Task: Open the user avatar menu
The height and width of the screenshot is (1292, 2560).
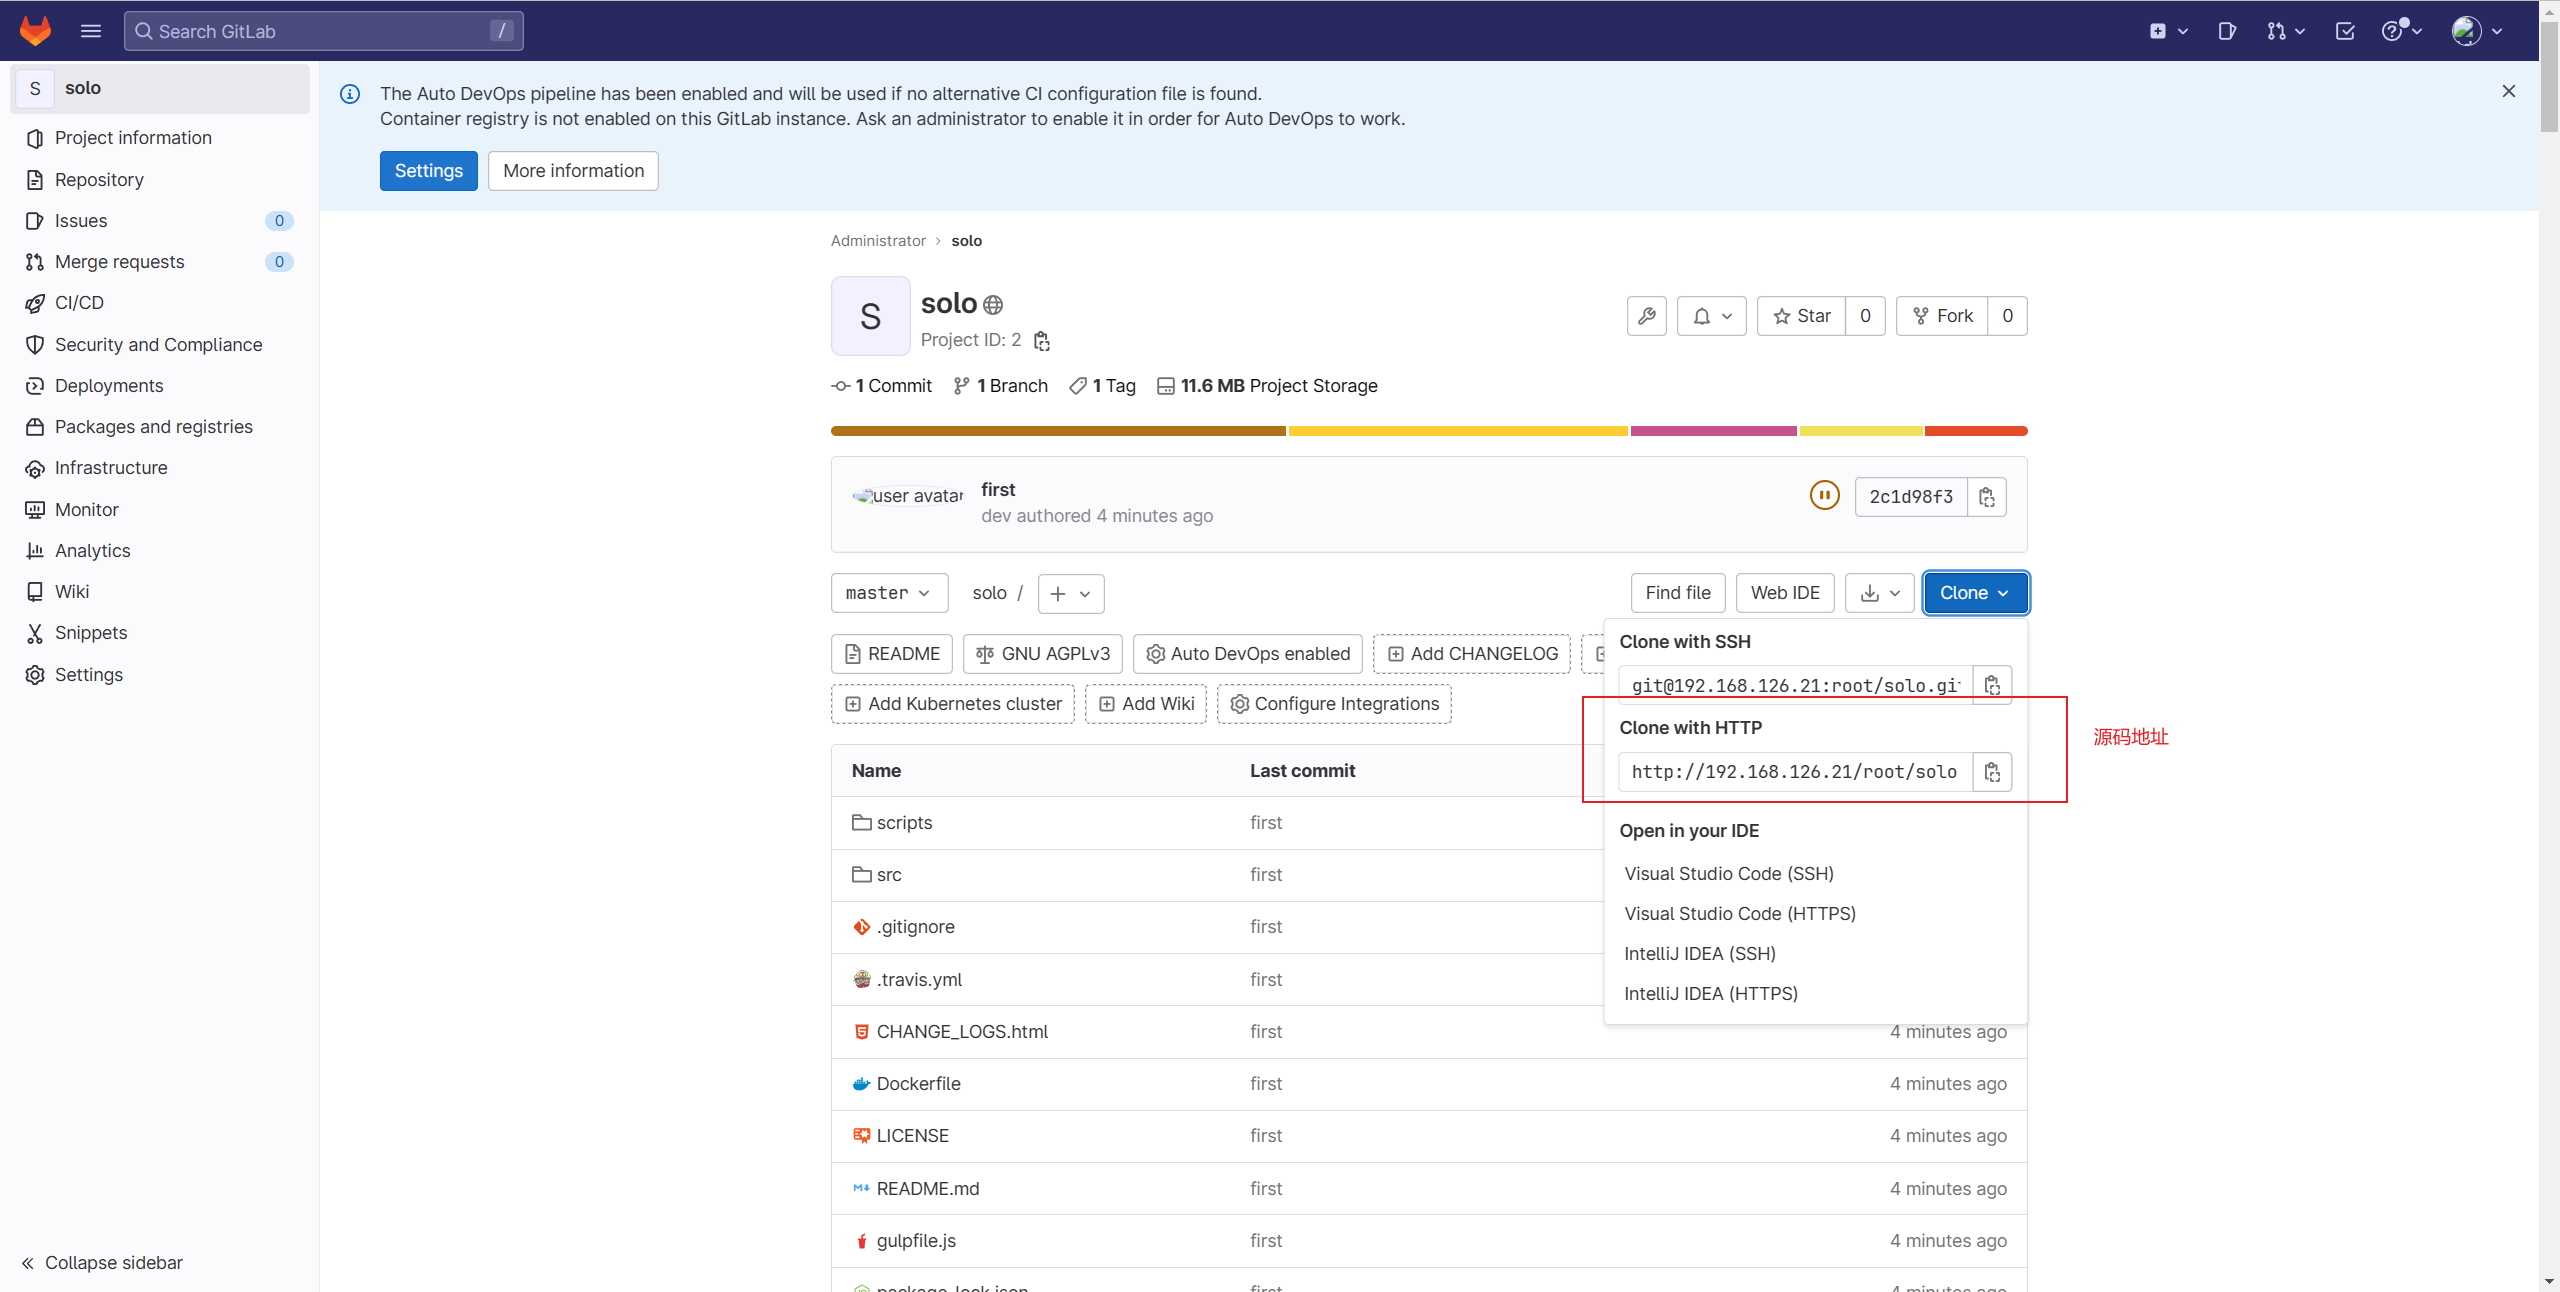Action: [x=2477, y=31]
